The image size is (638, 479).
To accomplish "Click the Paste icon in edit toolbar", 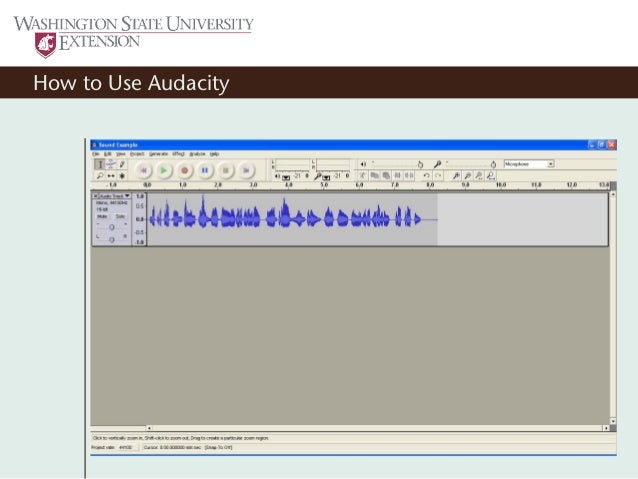I will point(386,175).
